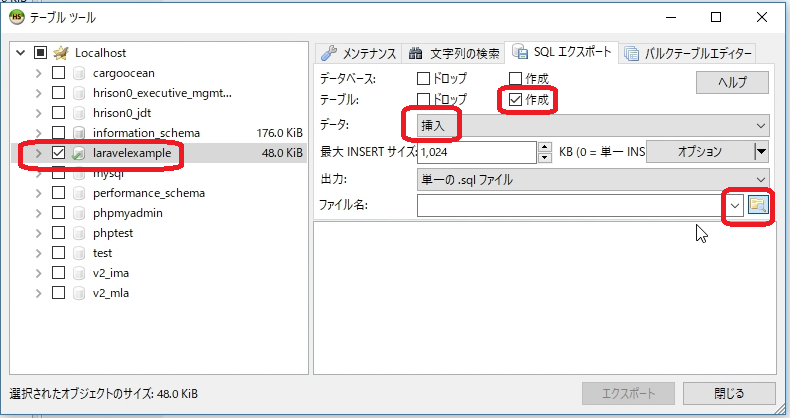The height and width of the screenshot is (418, 790).
Task: Click the phpmyadmin database icon
Action: [x=79, y=213]
